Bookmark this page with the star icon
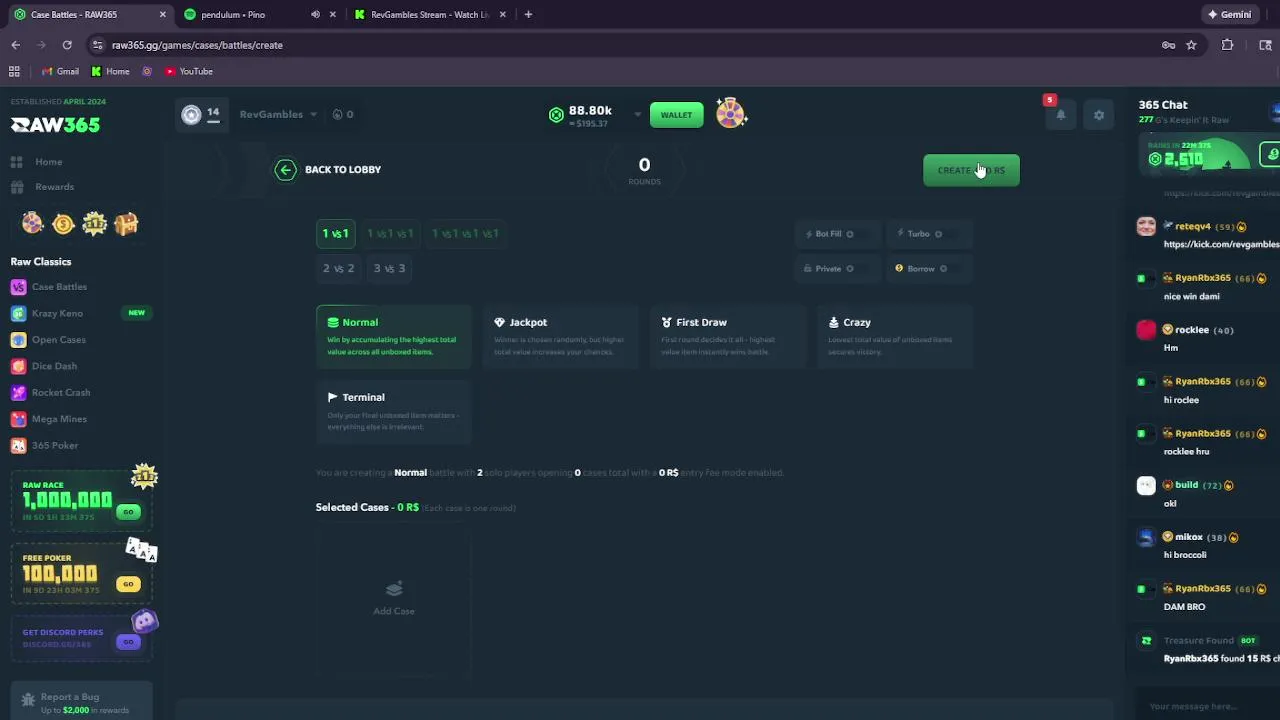1280x720 pixels. click(x=1191, y=45)
